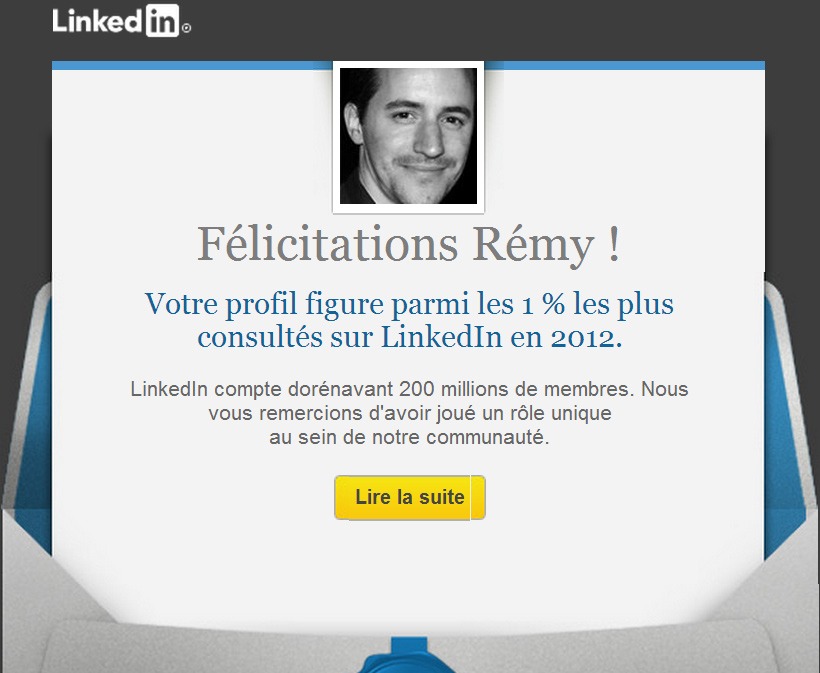The height and width of the screenshot is (673, 820).
Task: Click "200 millions de membres" in the paragraph
Action: pos(514,389)
